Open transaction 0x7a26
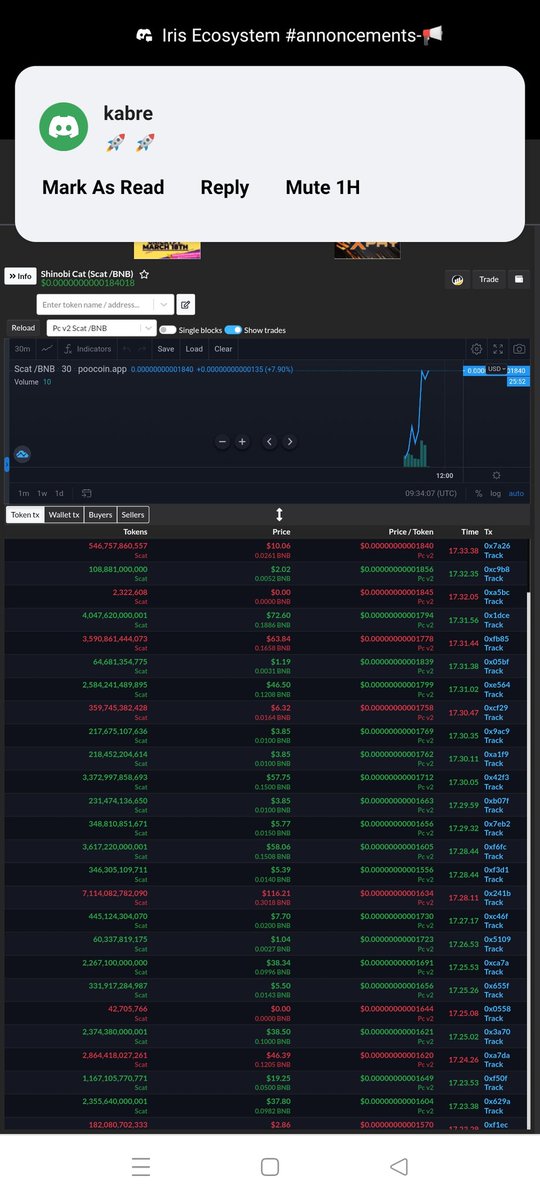This screenshot has width=540, height=1200. 497,546
